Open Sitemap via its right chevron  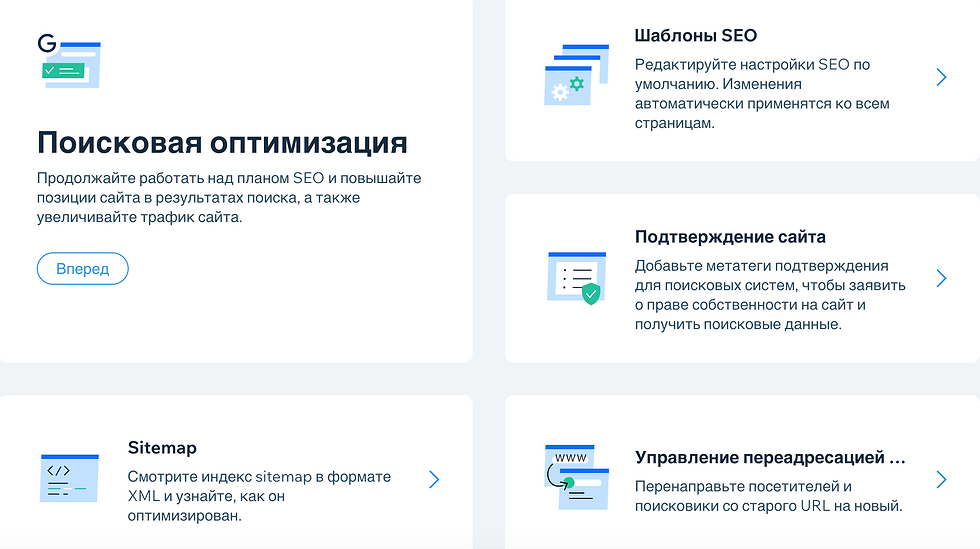(434, 479)
